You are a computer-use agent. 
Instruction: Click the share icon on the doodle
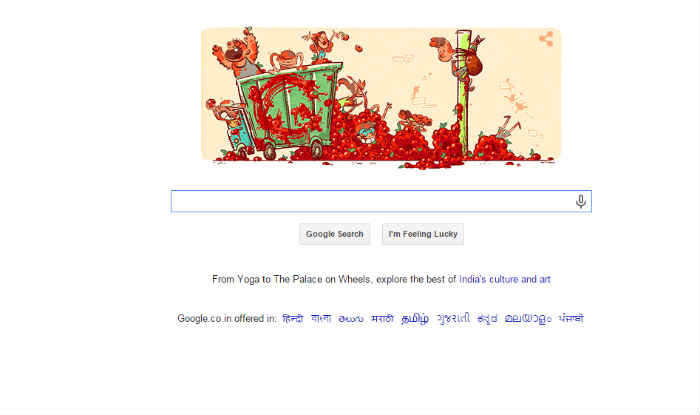pyautogui.click(x=546, y=39)
